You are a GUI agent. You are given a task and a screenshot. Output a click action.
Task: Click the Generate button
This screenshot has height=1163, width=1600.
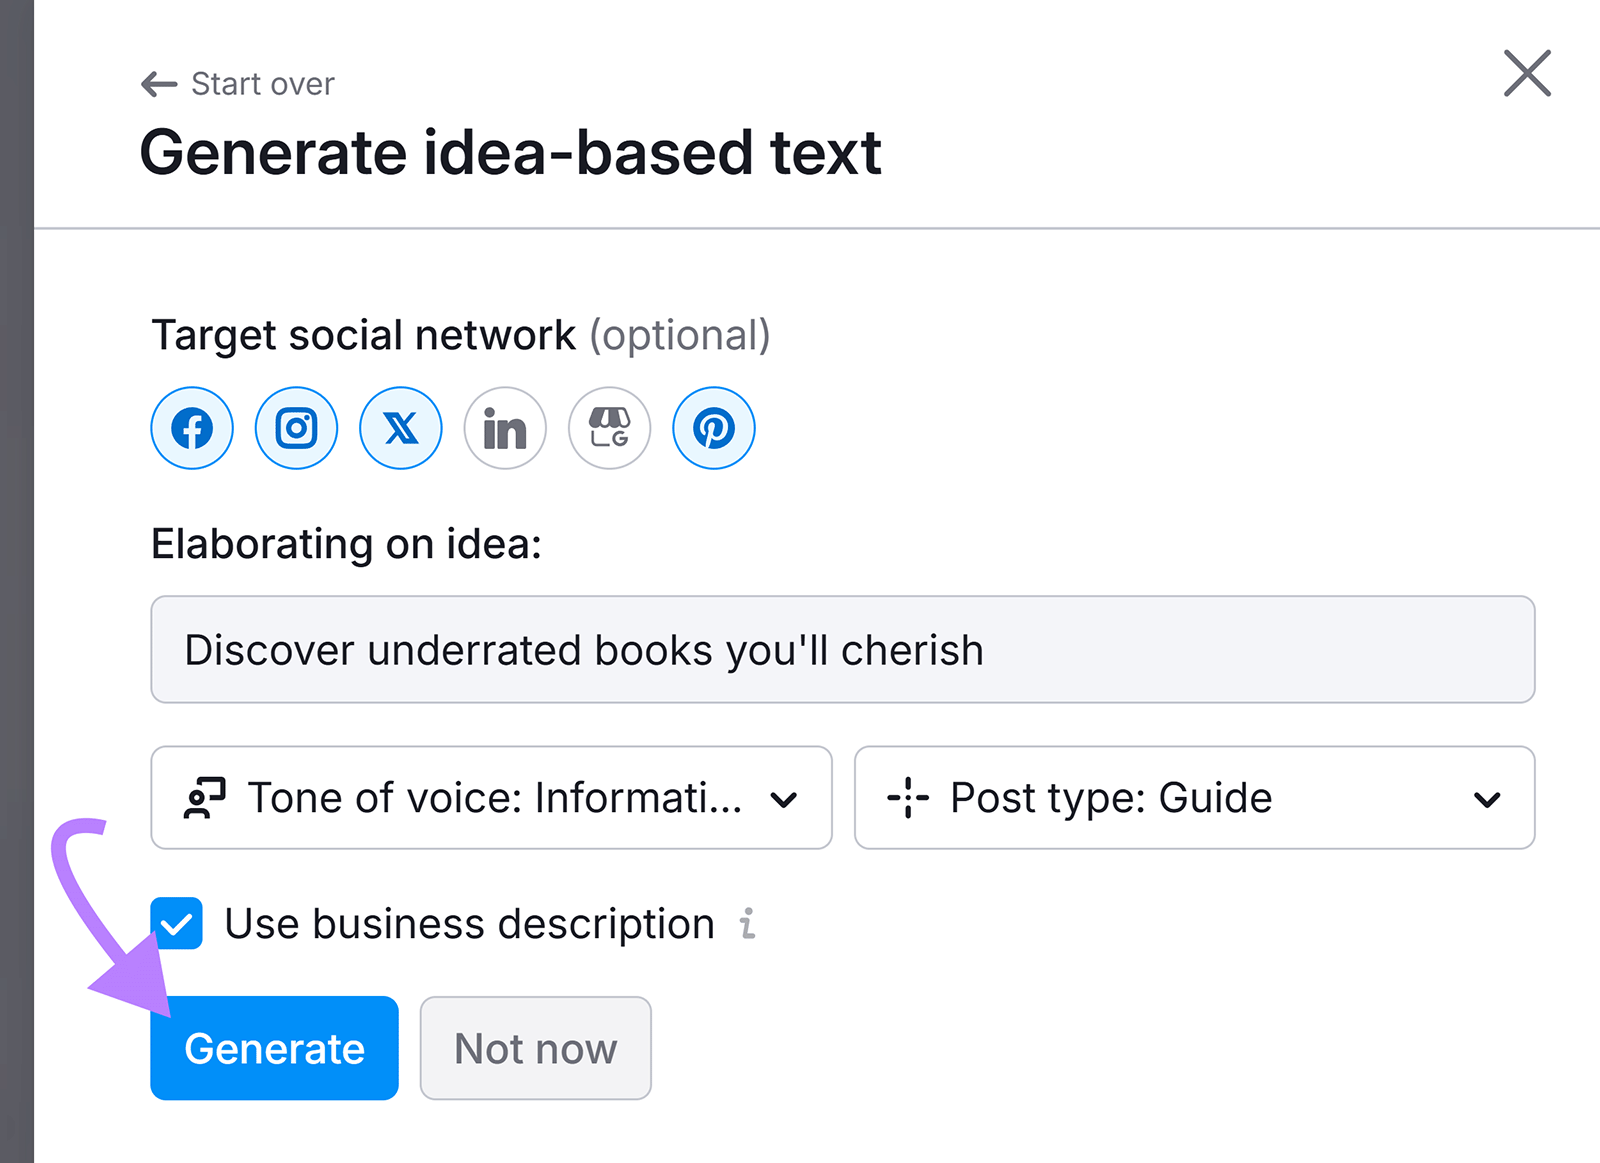[x=273, y=1048]
